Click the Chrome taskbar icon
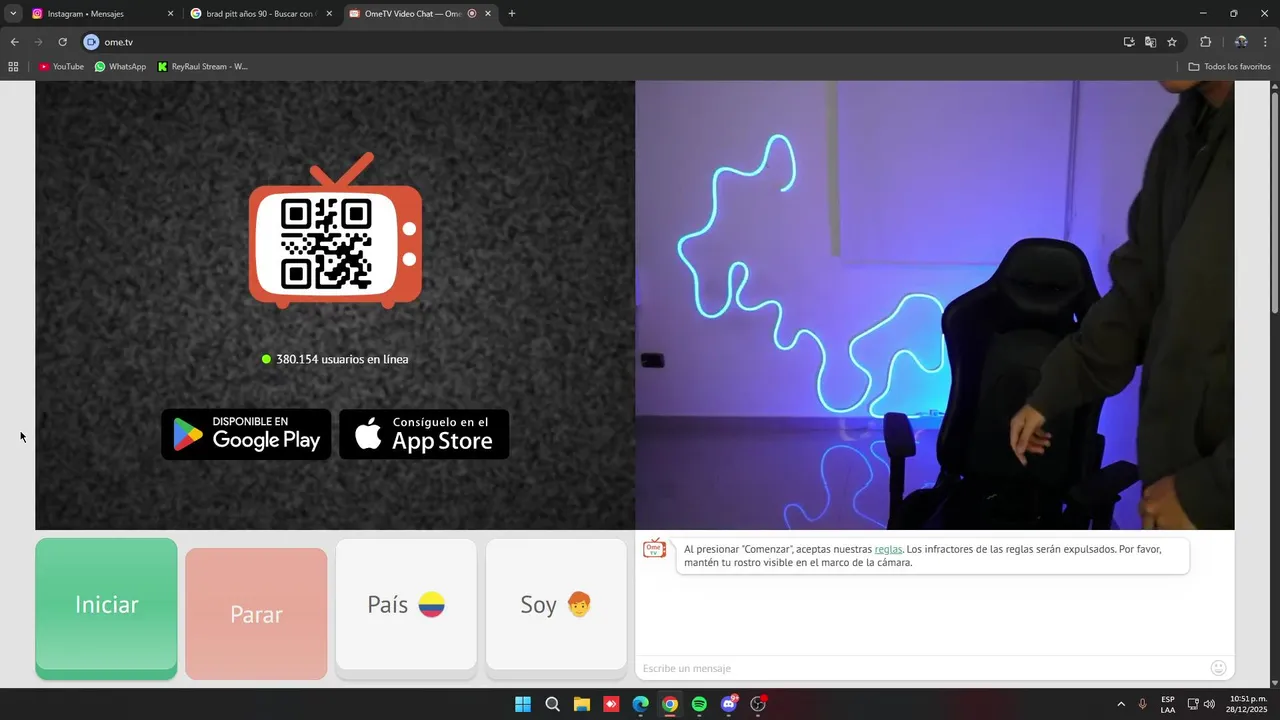Screen dimensions: 1280x720 pyautogui.click(x=670, y=704)
